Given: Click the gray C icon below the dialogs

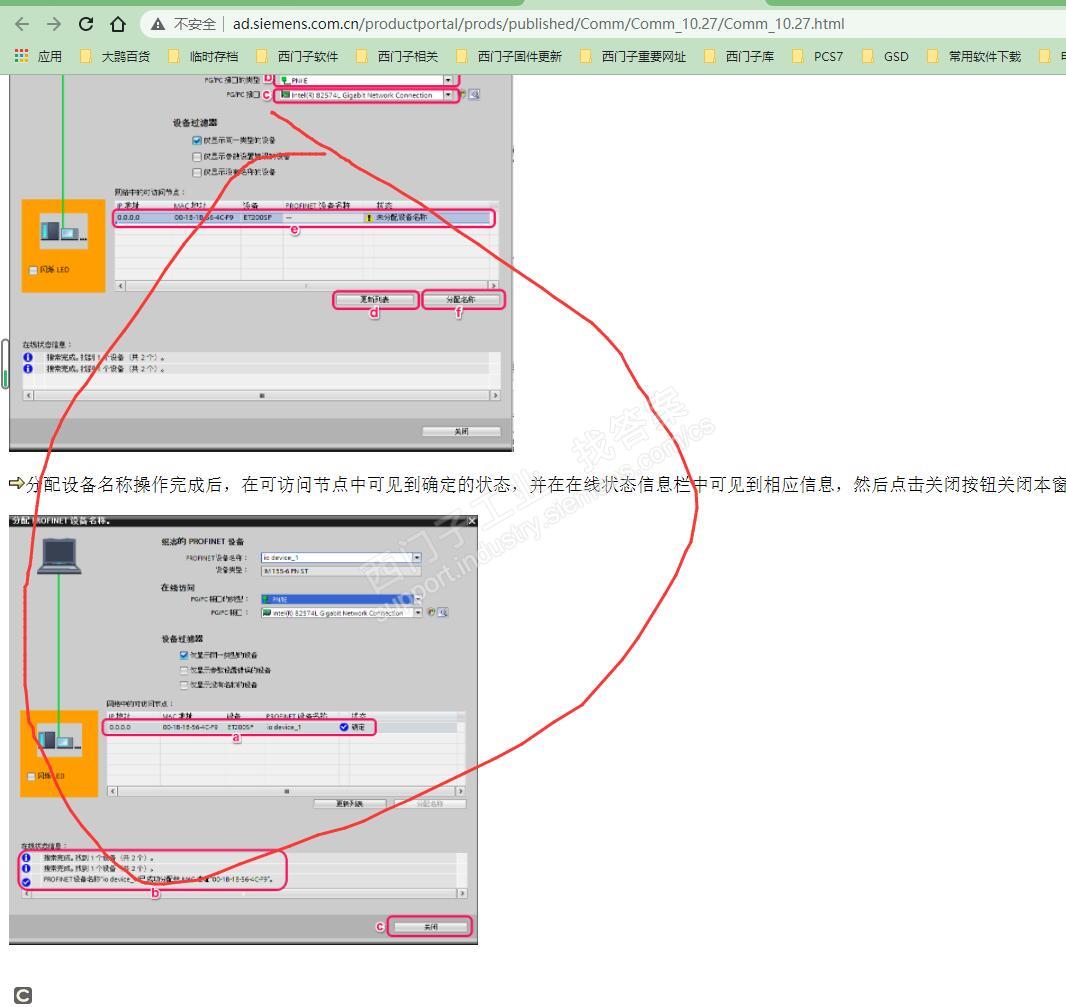Looking at the screenshot, I should coord(22,995).
